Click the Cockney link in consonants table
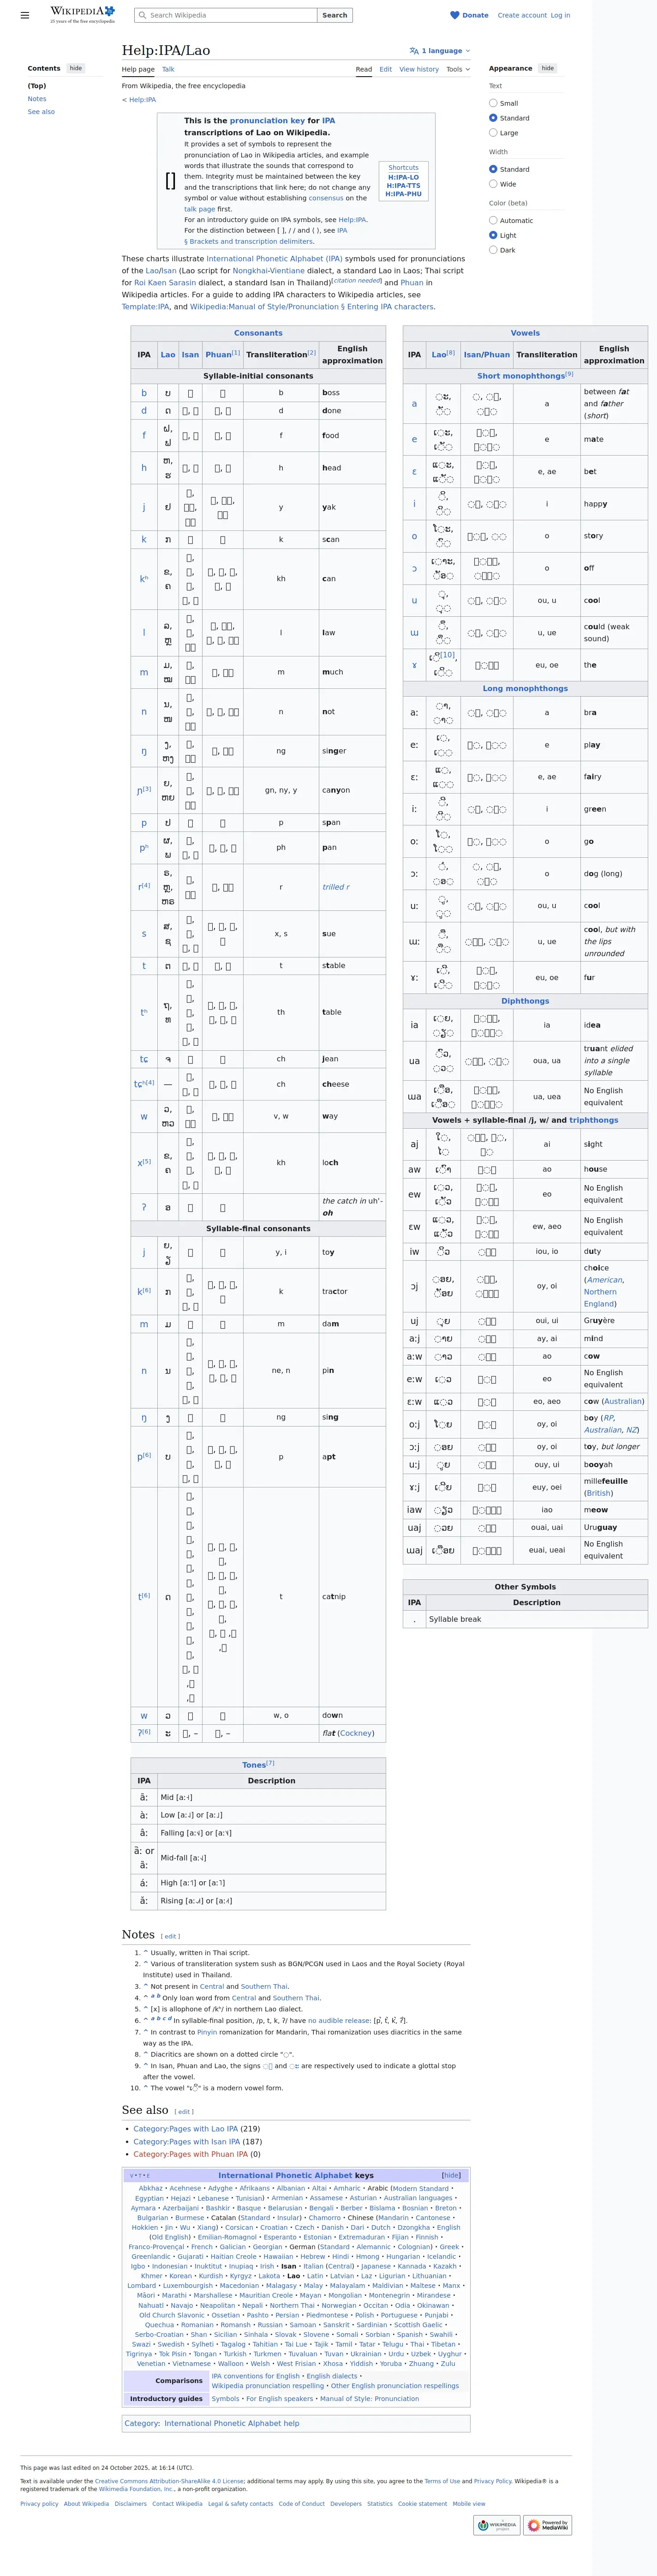This screenshot has width=657, height=2576. pyautogui.click(x=356, y=1733)
